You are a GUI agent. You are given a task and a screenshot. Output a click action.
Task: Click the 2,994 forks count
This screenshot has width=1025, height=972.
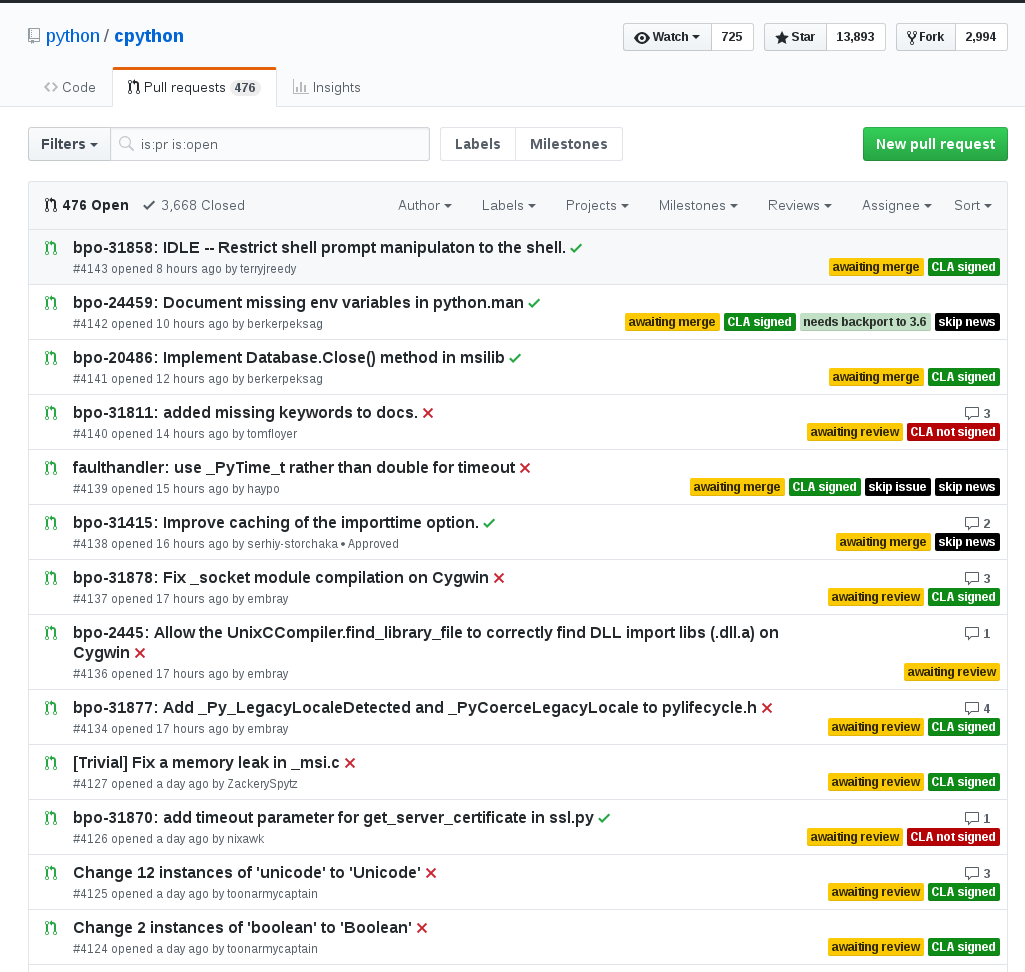[981, 37]
